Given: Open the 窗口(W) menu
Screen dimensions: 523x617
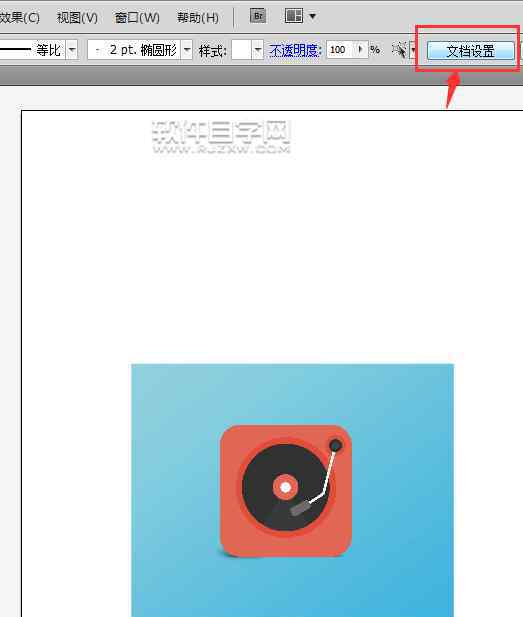Looking at the screenshot, I should (137, 18).
